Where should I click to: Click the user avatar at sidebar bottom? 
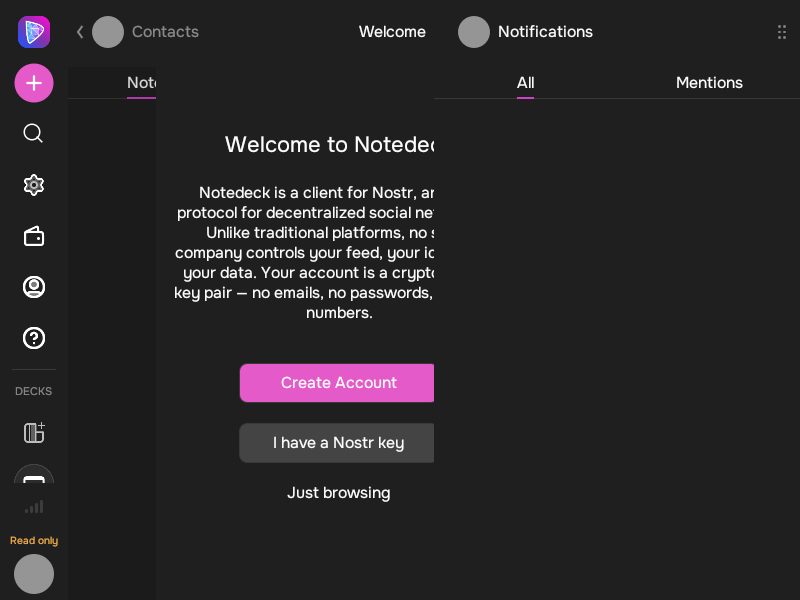(x=34, y=574)
